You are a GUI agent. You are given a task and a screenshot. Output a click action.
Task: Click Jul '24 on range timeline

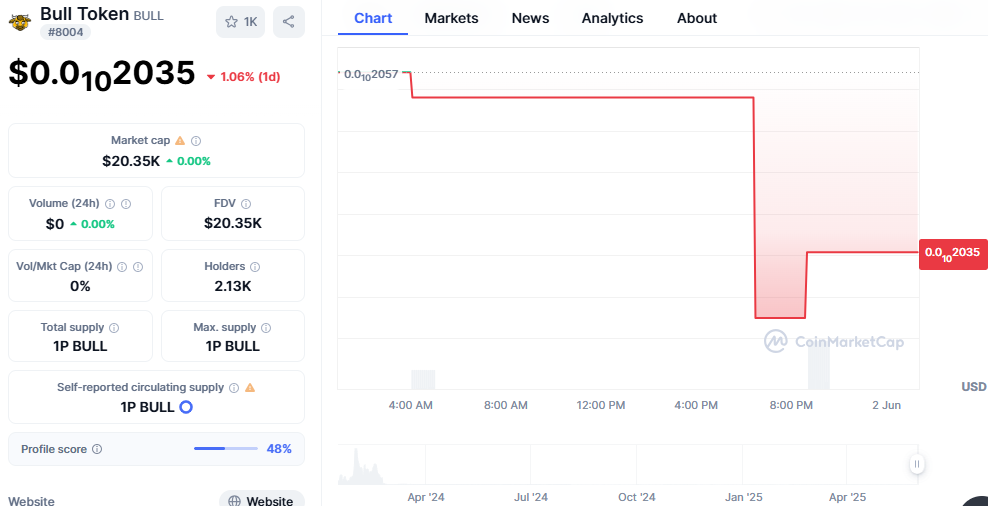531,497
